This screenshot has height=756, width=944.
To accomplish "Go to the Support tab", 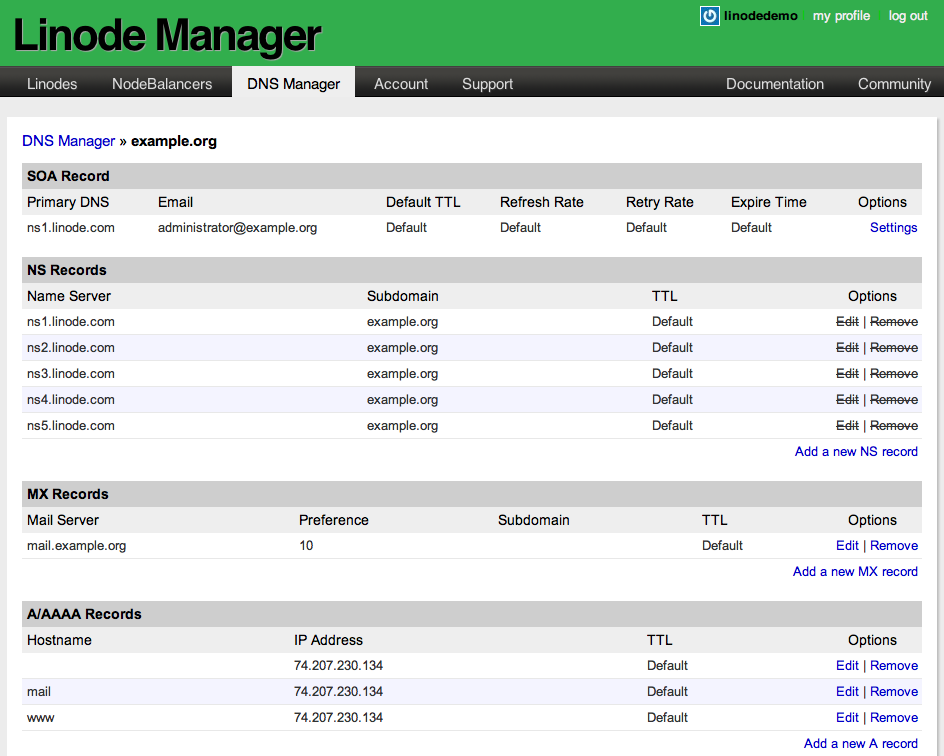I will coord(487,84).
